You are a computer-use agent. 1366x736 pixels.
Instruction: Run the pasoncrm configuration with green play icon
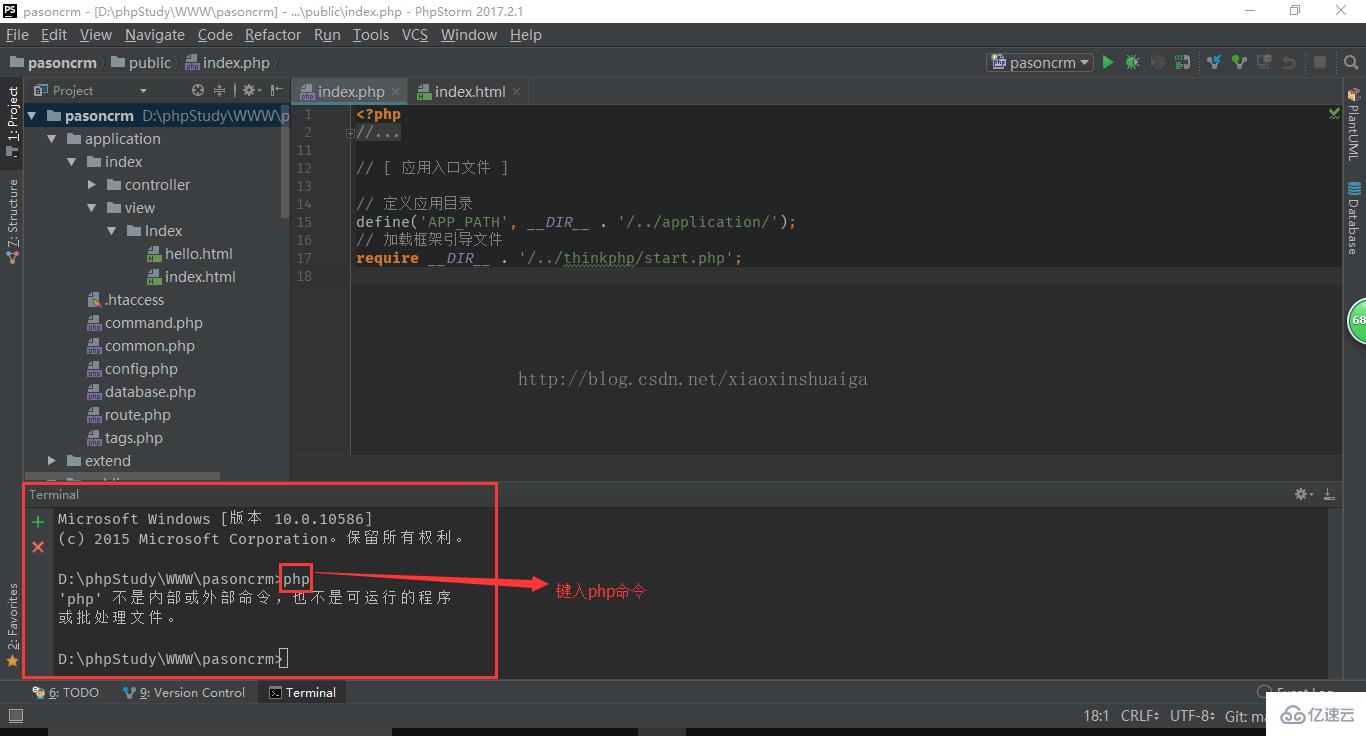coord(1108,62)
